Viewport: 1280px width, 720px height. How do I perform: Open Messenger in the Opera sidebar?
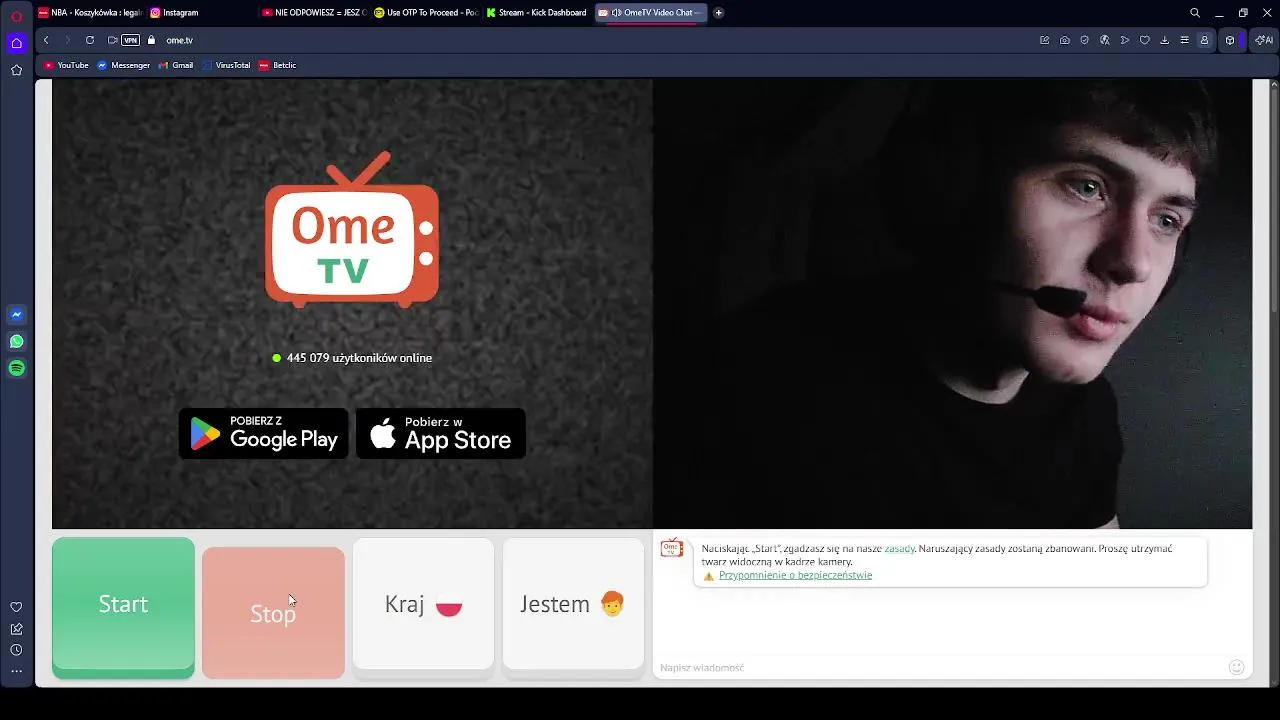click(x=16, y=314)
